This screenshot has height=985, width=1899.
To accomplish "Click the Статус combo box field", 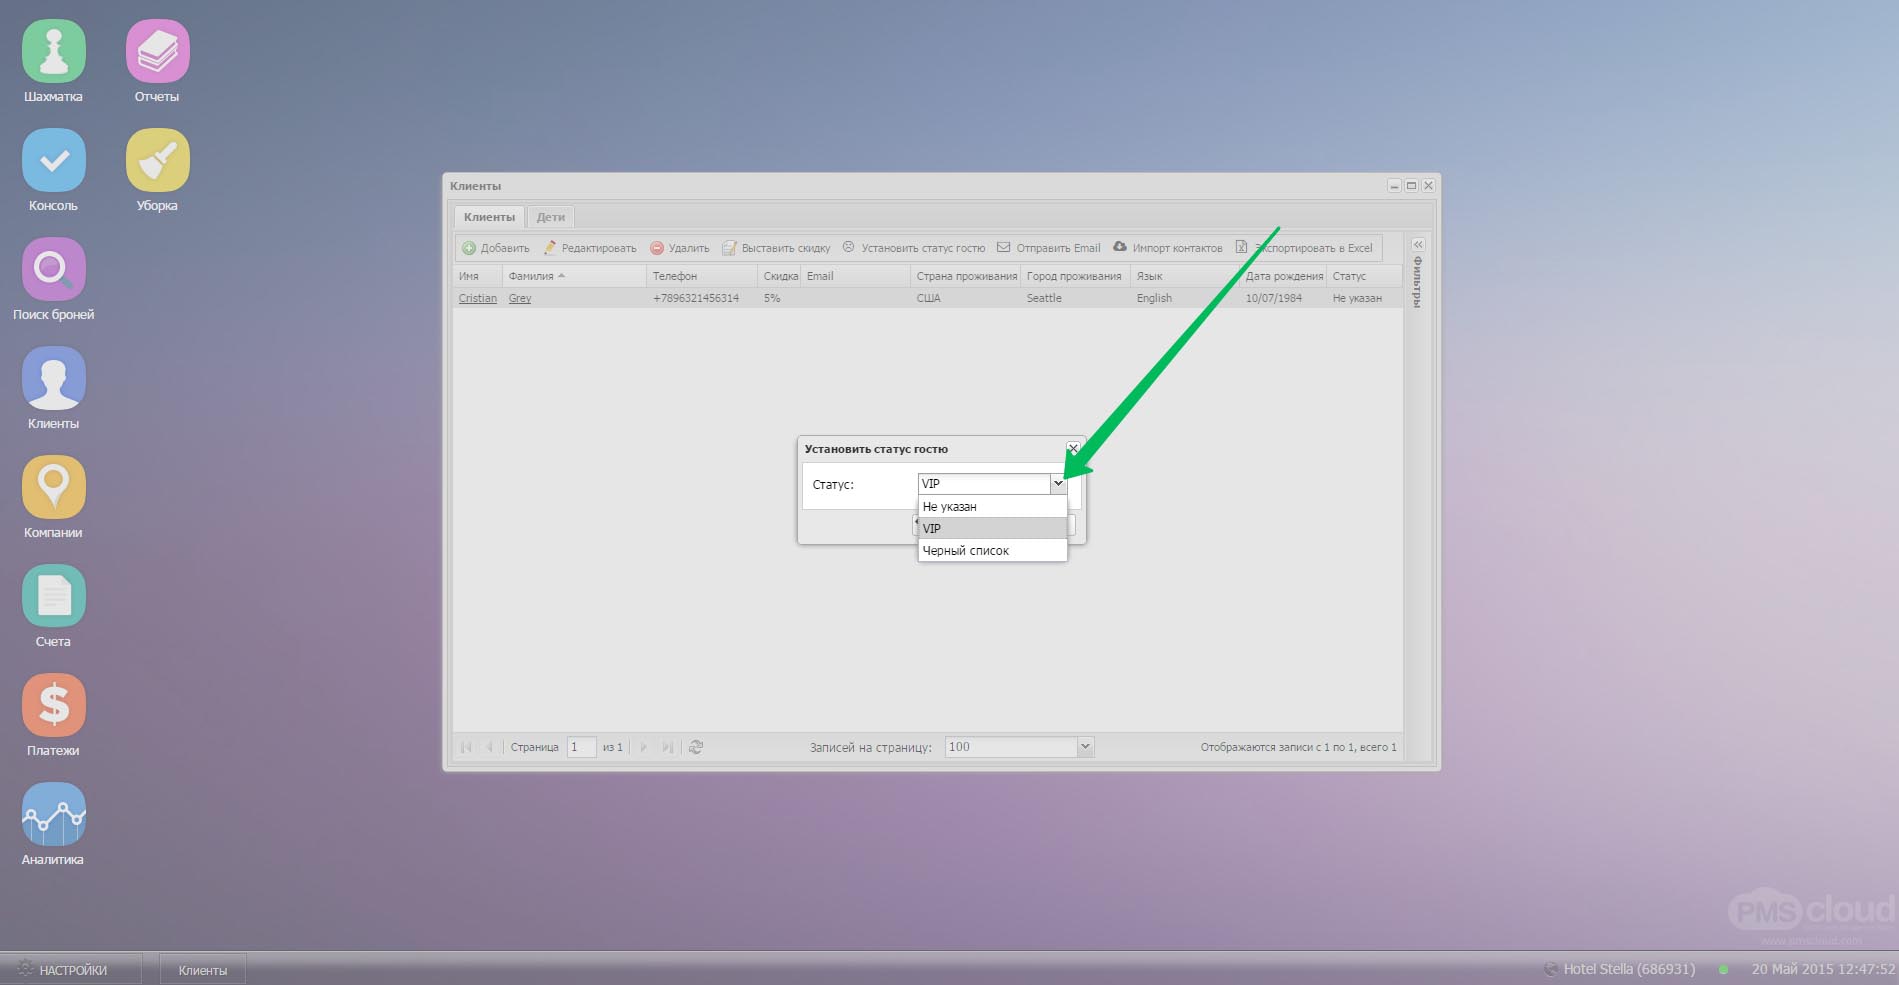I will pos(984,484).
